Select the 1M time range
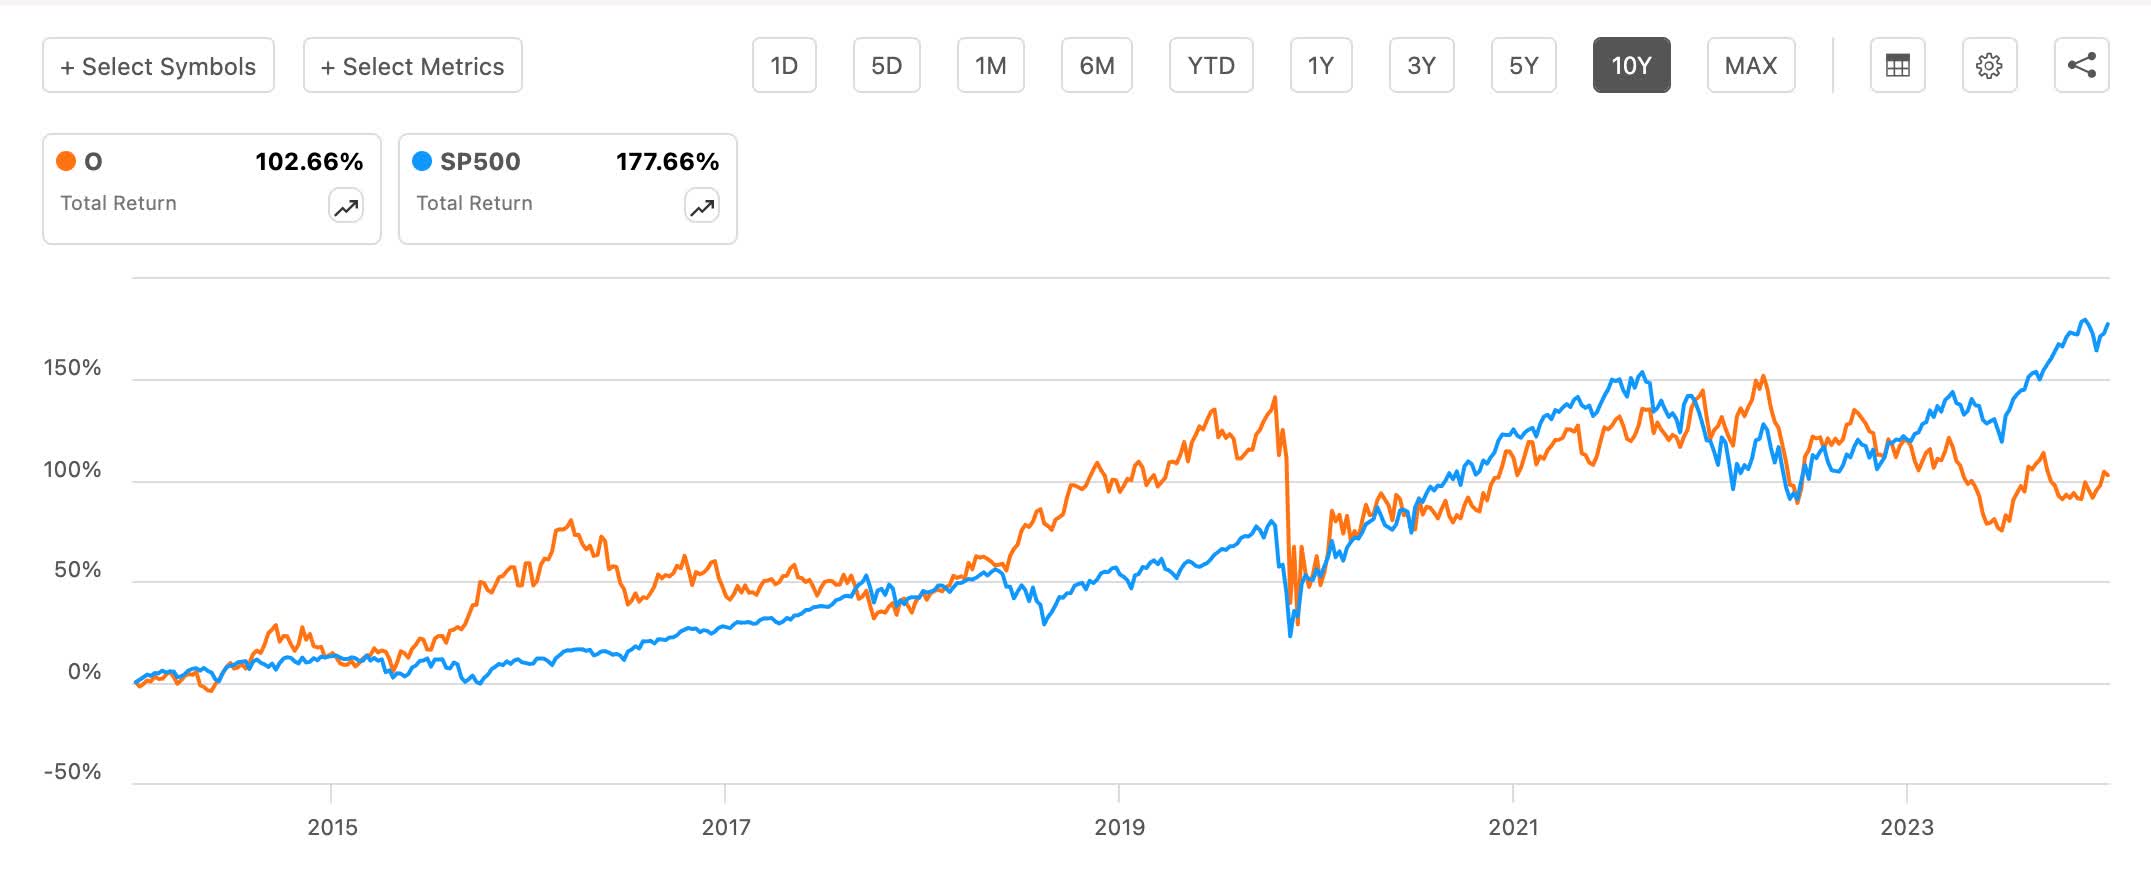Screen dimensions: 2151x888 point(990,65)
